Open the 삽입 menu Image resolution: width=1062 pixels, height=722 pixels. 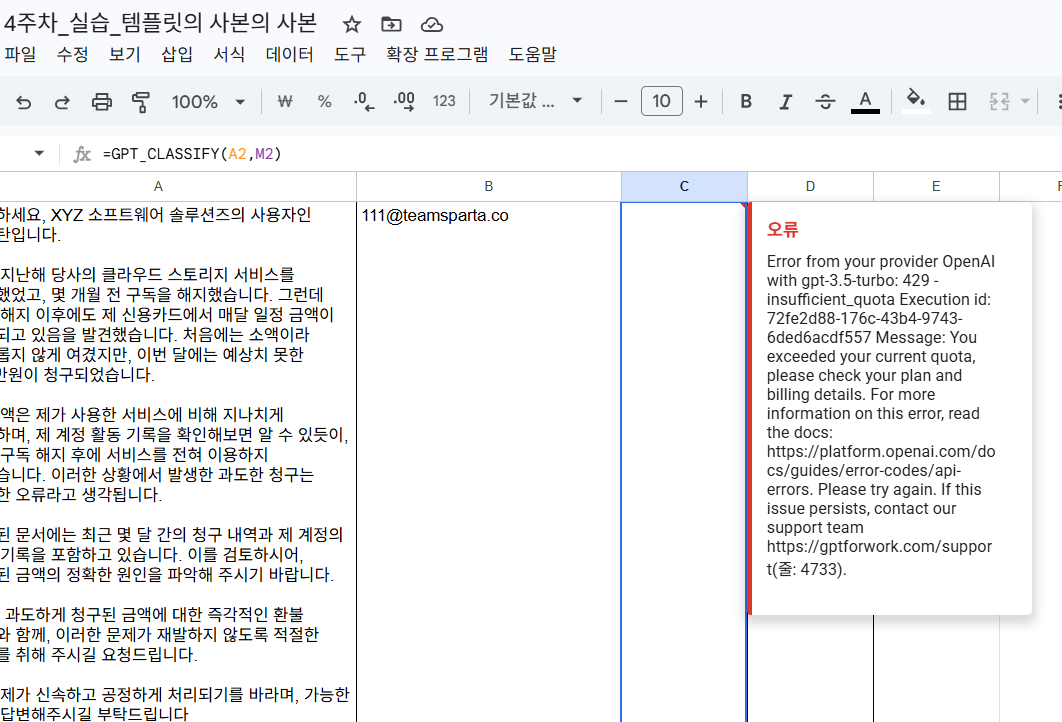177,54
